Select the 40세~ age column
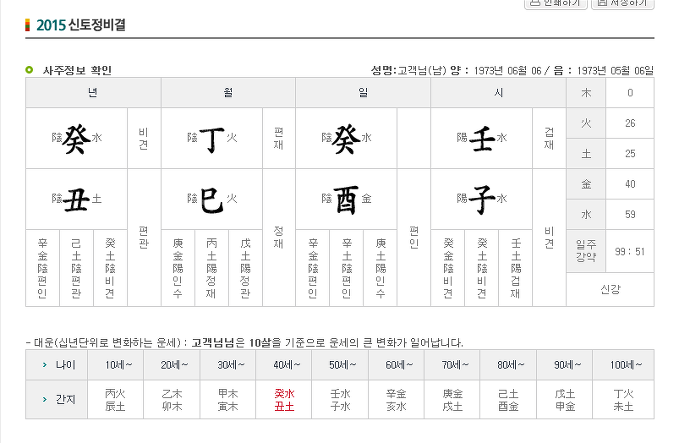This screenshot has height=443, width=690. (284, 365)
